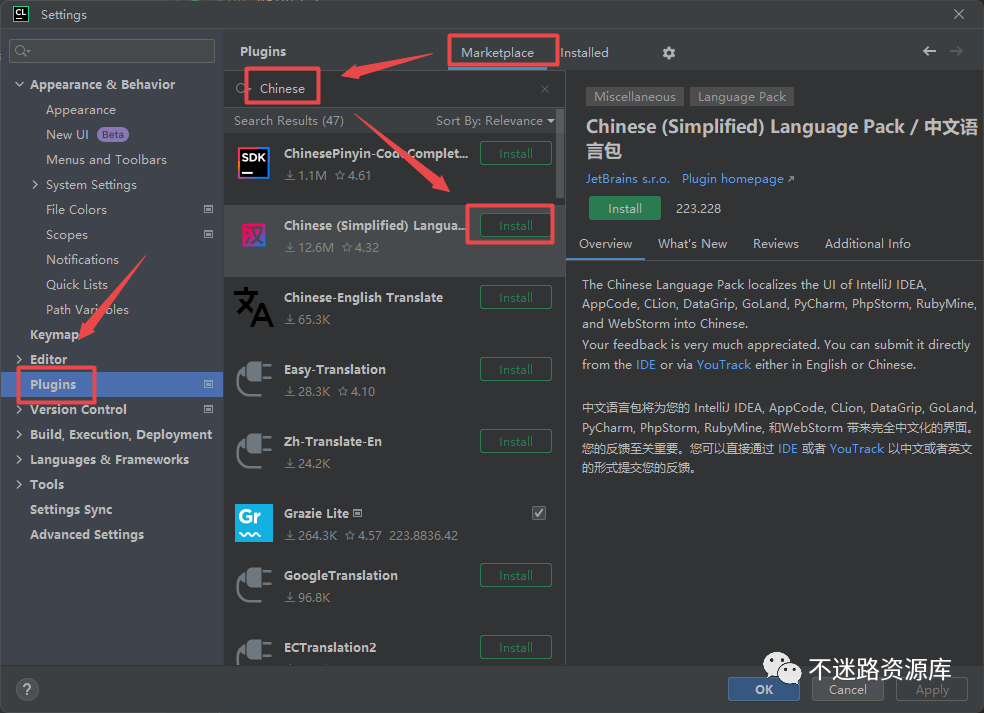Screen dimensions: 984x713
Task: Install the ECTranslation2 plugin
Action: [516, 647]
